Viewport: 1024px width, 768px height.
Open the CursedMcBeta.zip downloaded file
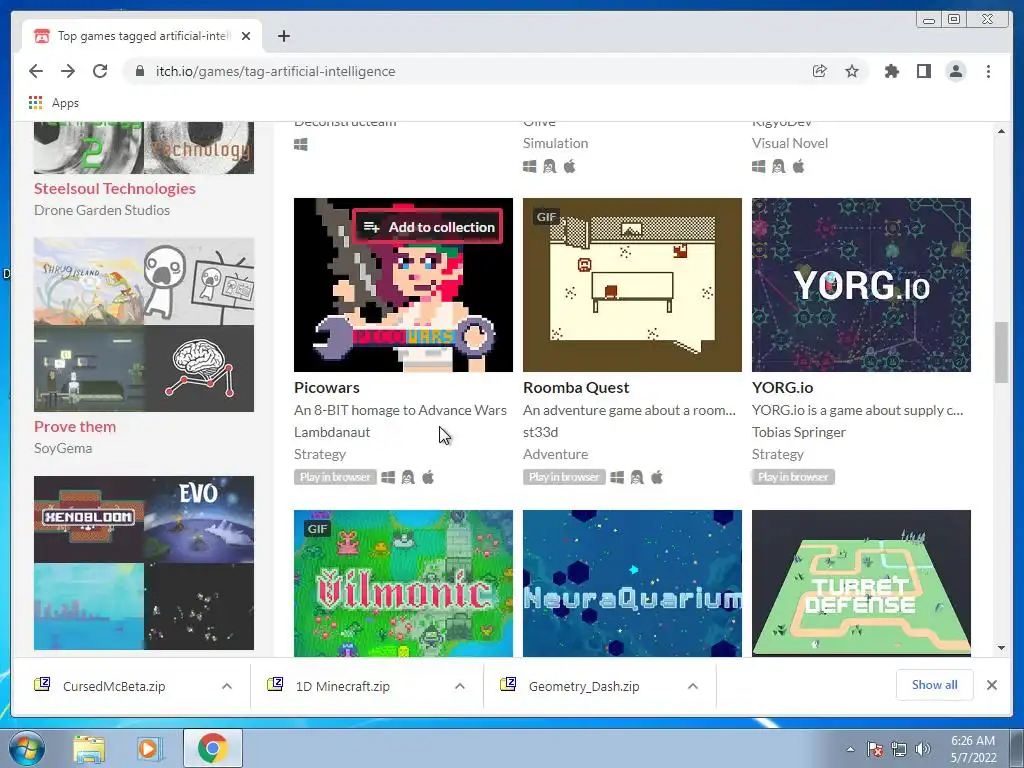(114, 686)
